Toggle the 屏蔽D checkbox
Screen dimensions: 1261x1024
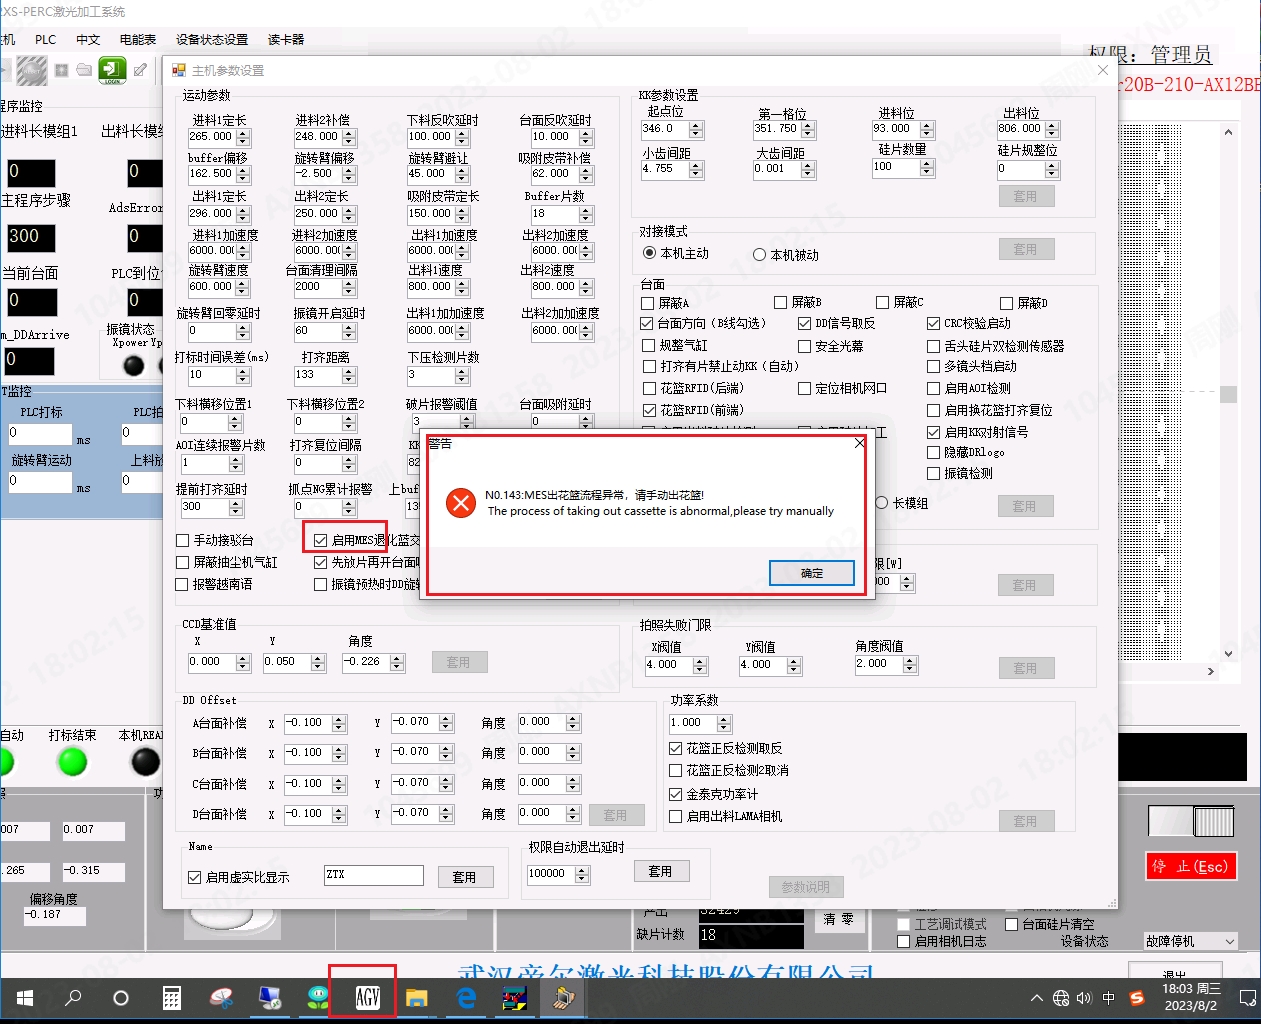(1007, 303)
